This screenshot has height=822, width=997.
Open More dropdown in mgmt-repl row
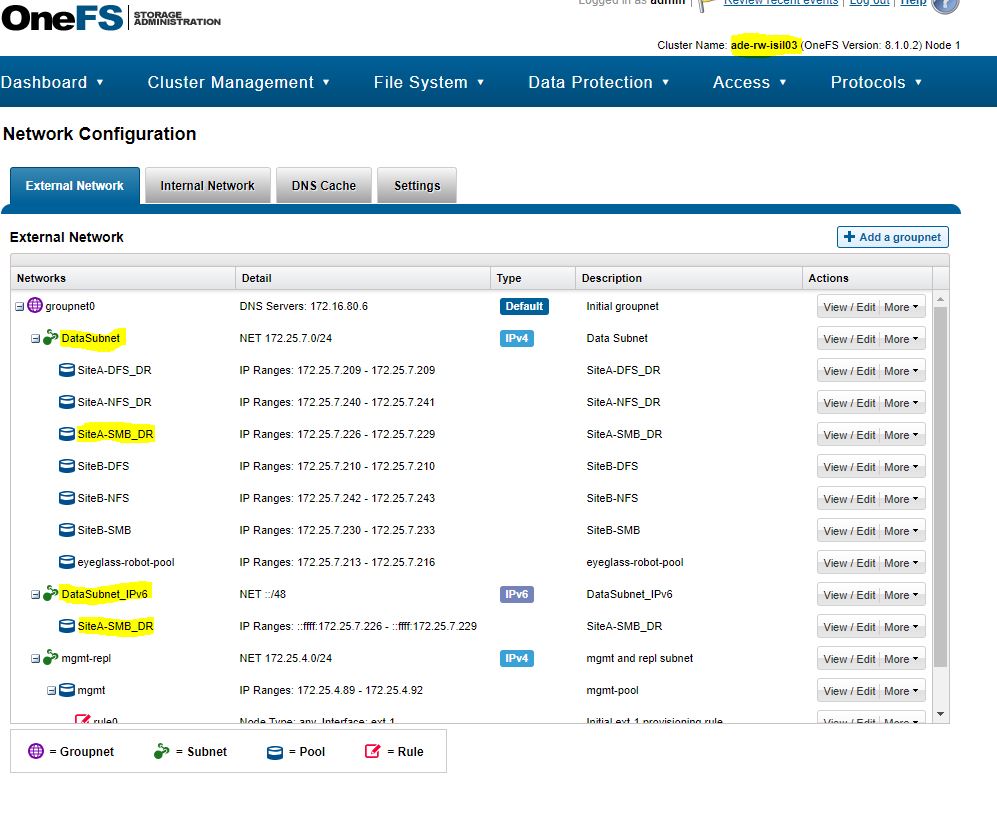[902, 659]
